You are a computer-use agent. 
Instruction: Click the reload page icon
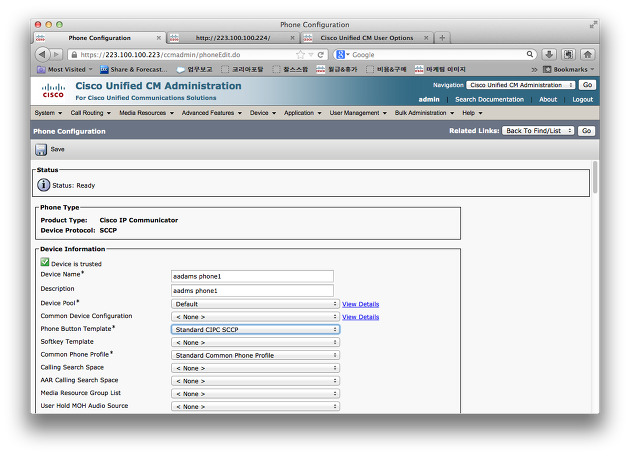[x=321, y=55]
